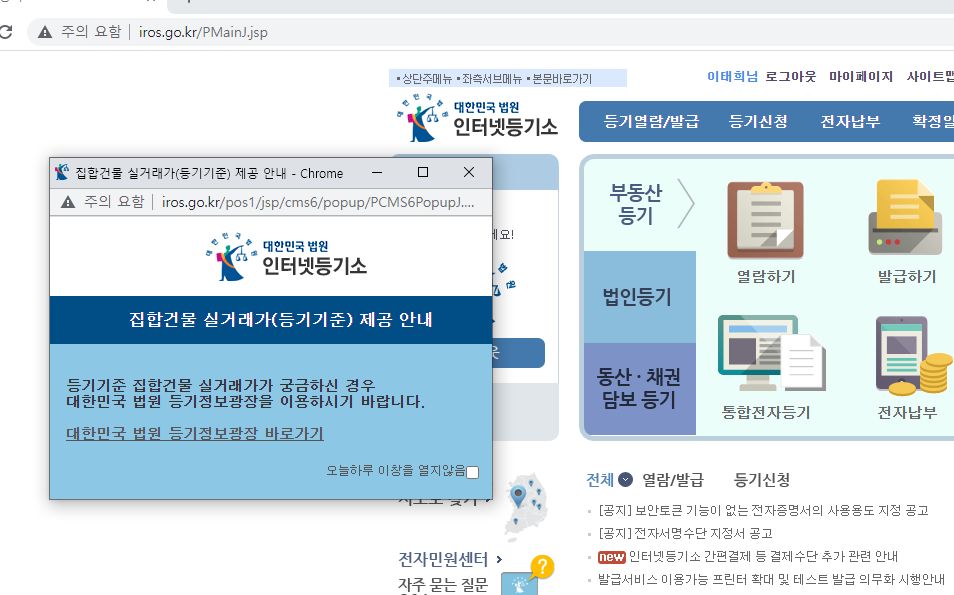954x595 pixels.
Task: Minimize the popup window
Action: (377, 172)
